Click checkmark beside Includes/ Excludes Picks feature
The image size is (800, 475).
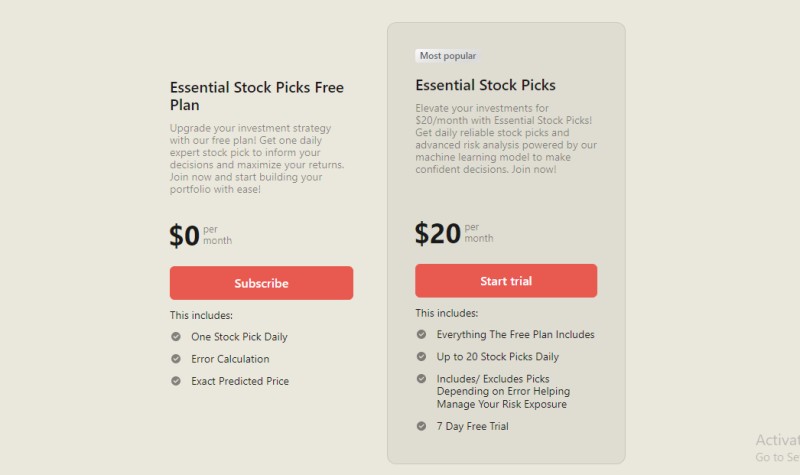pyautogui.click(x=421, y=379)
